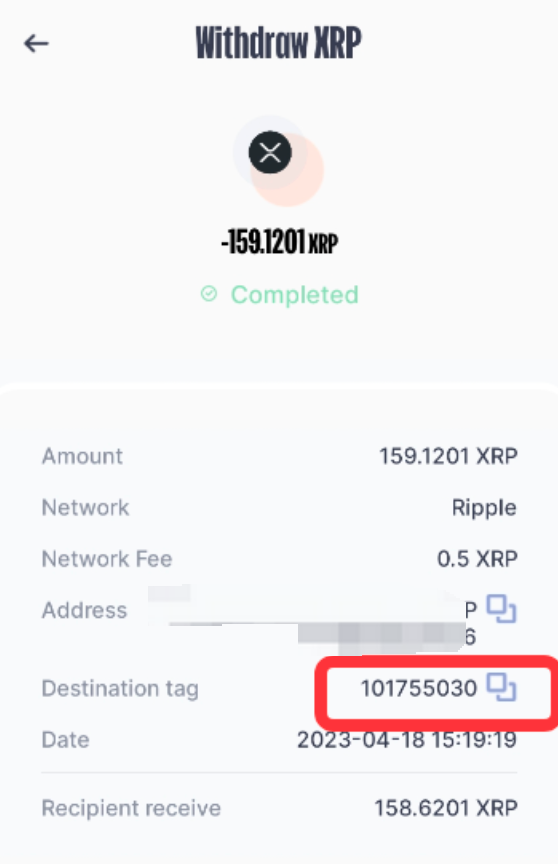Tap the Withdraw XRP title
The image size is (558, 864).
pos(279,42)
